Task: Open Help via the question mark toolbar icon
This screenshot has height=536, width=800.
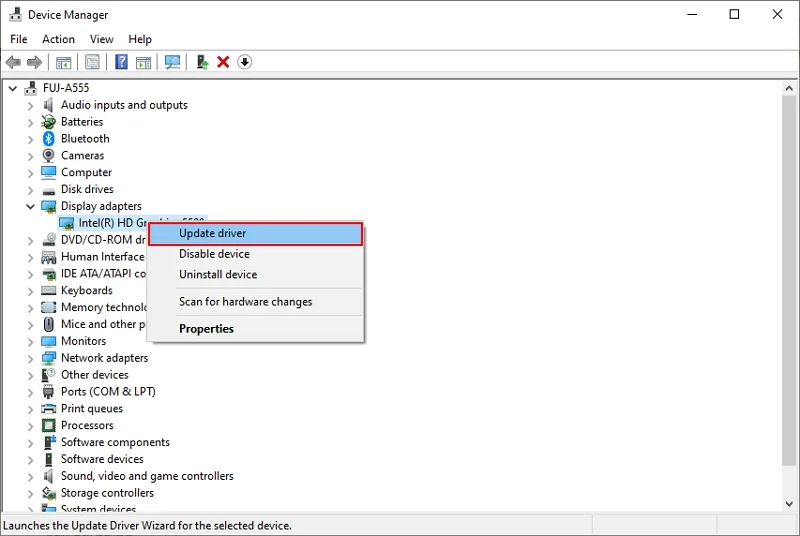Action: pos(121,62)
